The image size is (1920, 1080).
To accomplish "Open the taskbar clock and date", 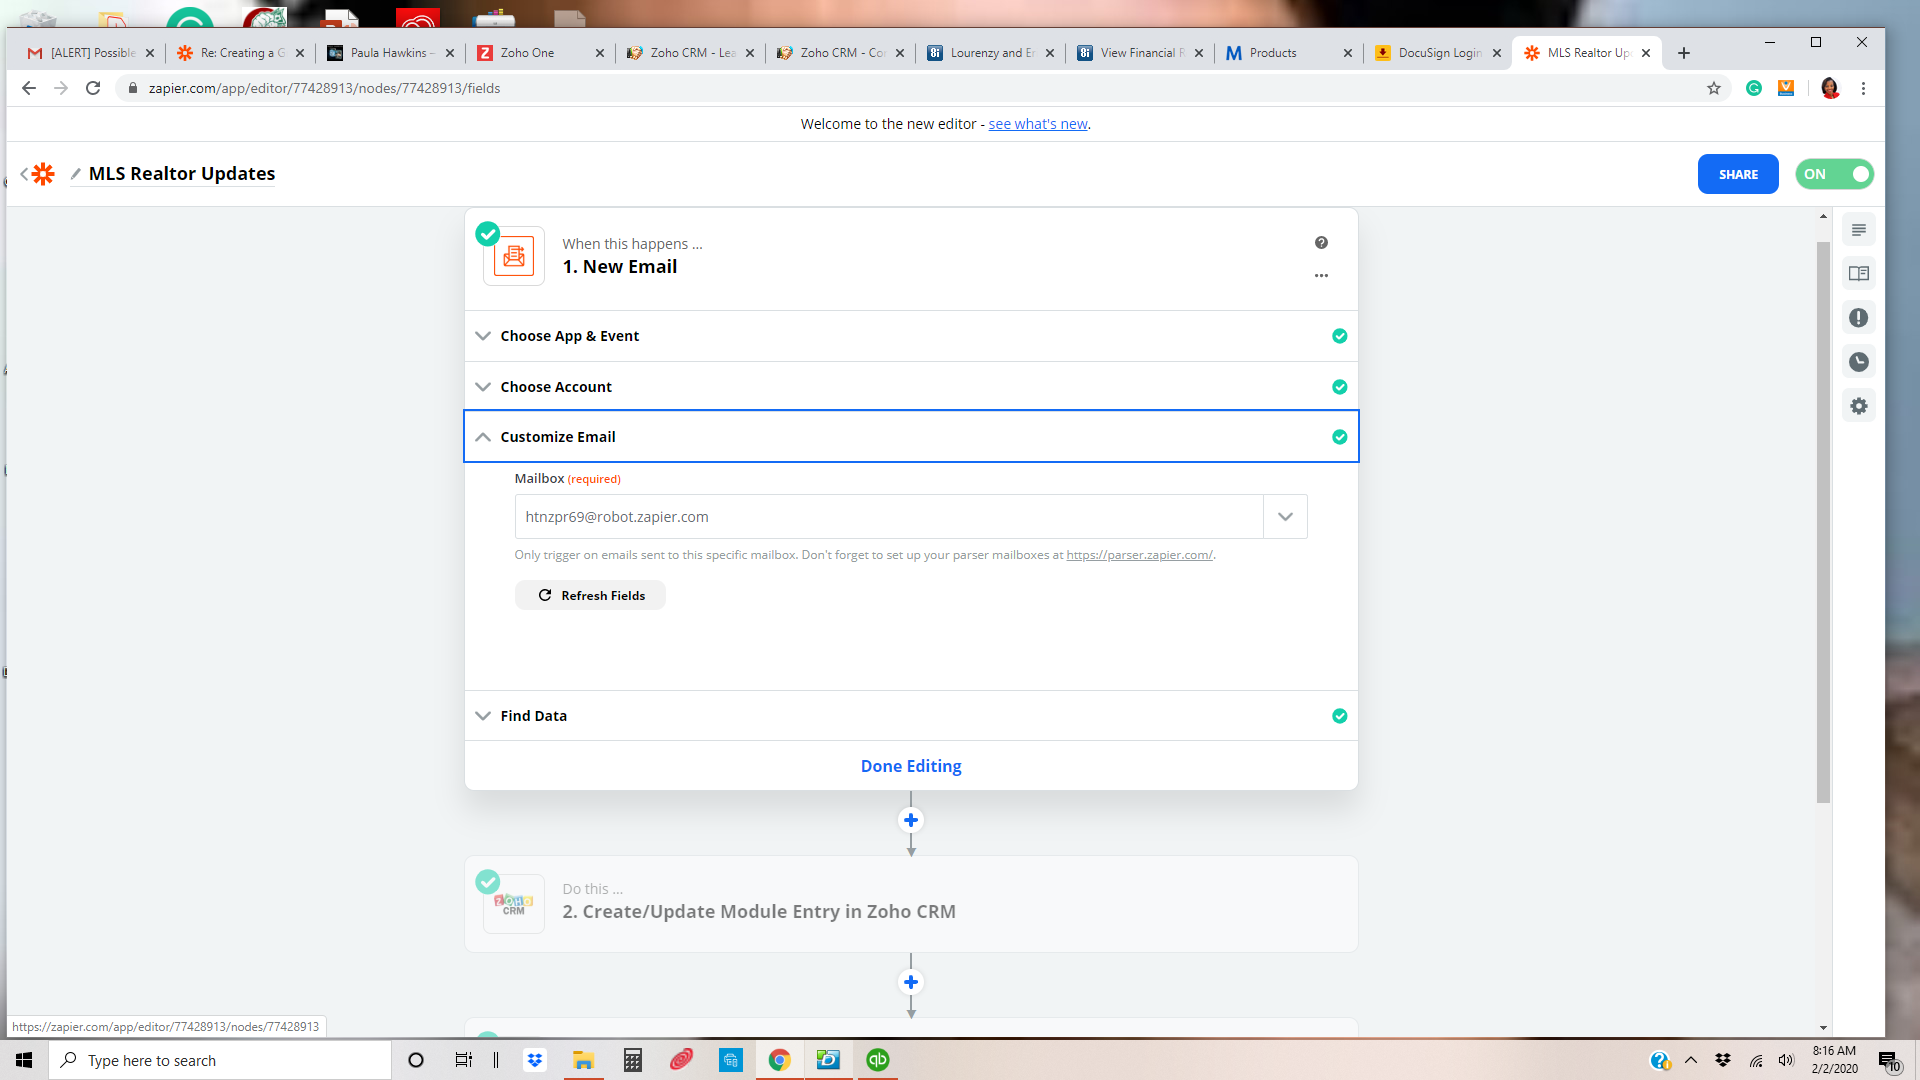I will point(1834,1060).
